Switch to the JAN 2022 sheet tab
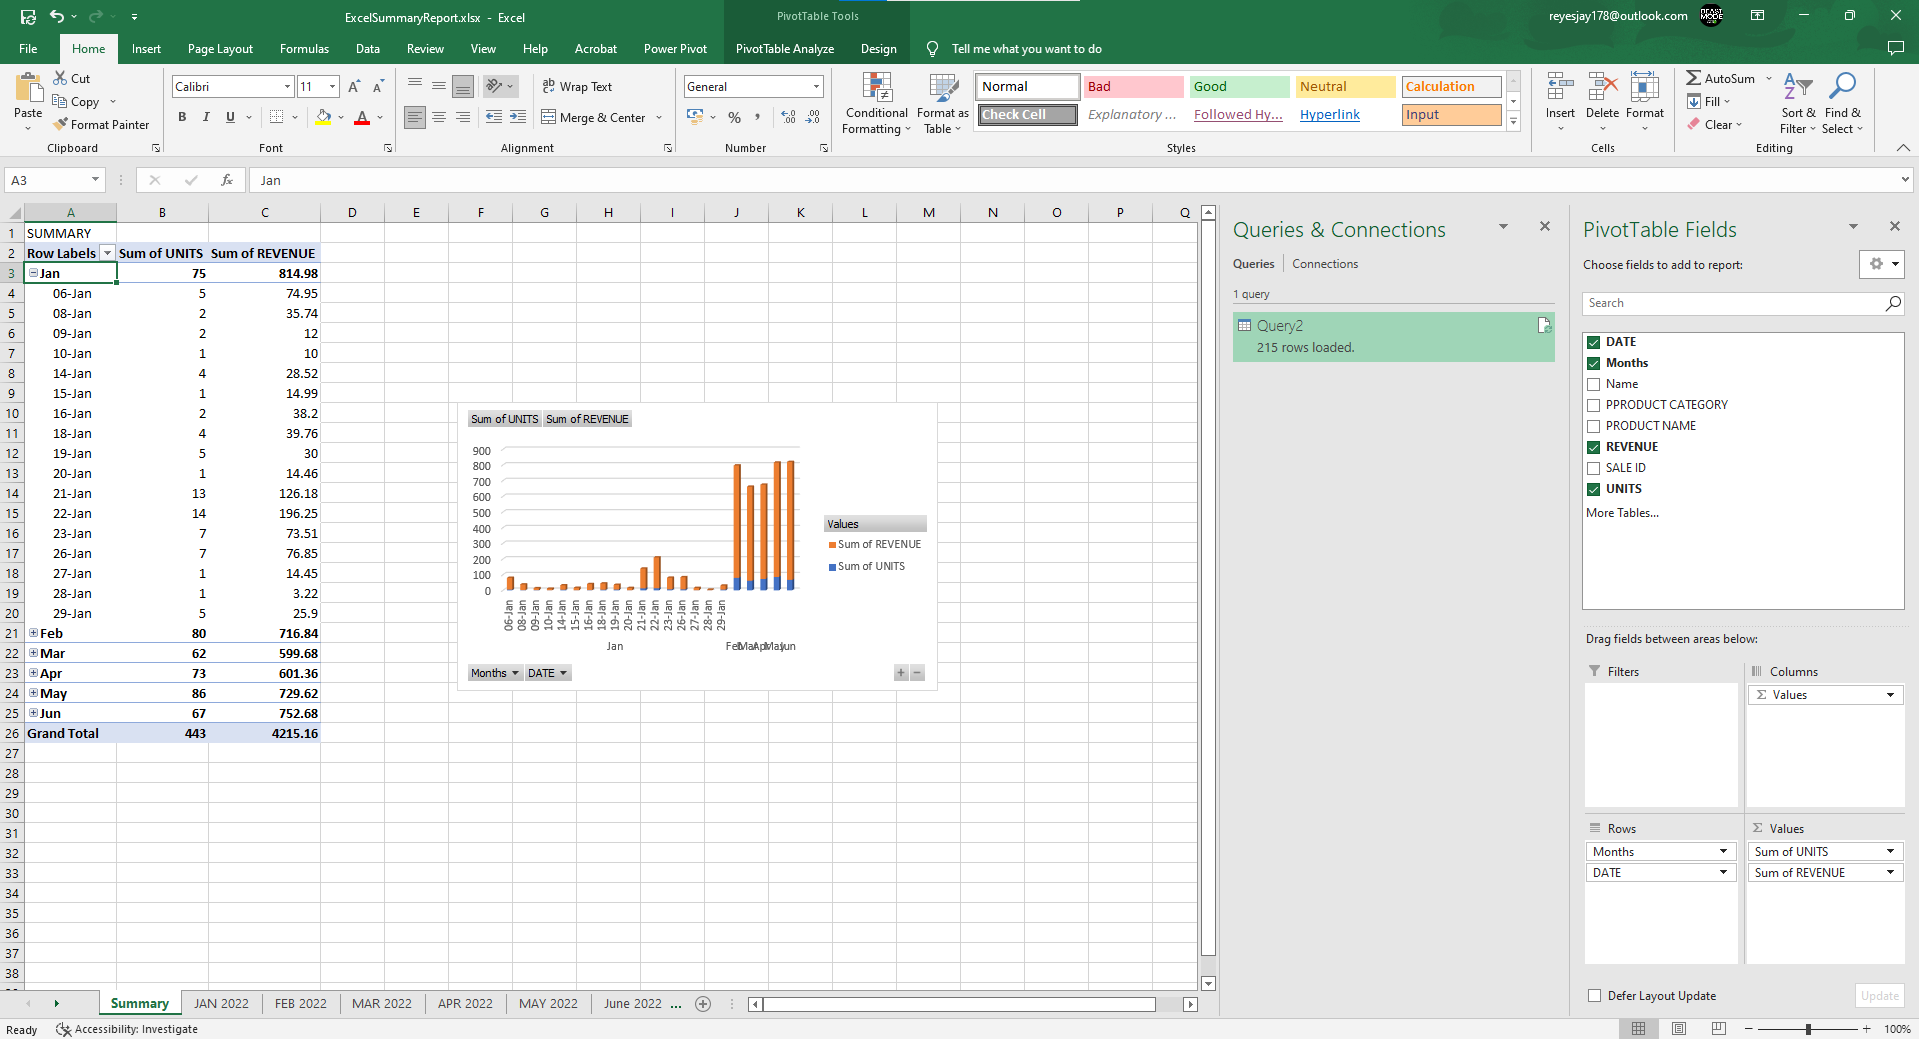This screenshot has height=1039, width=1919. [221, 1004]
